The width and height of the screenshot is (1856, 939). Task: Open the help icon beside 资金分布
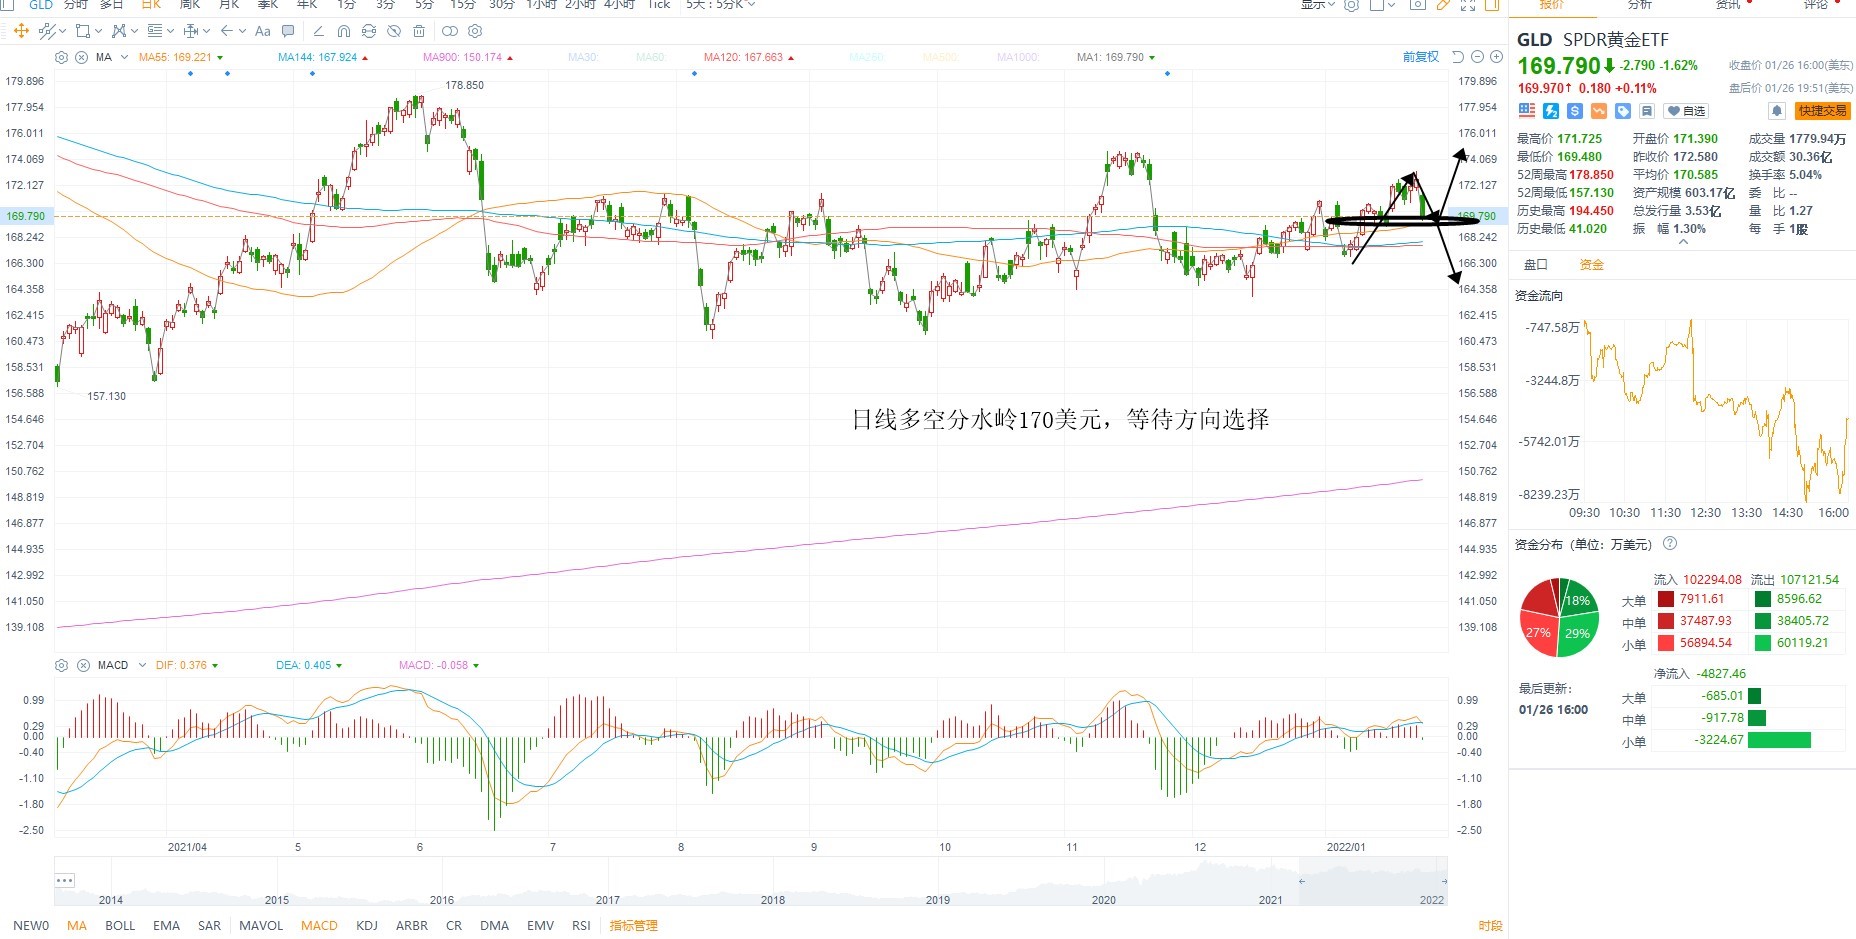pos(1670,544)
